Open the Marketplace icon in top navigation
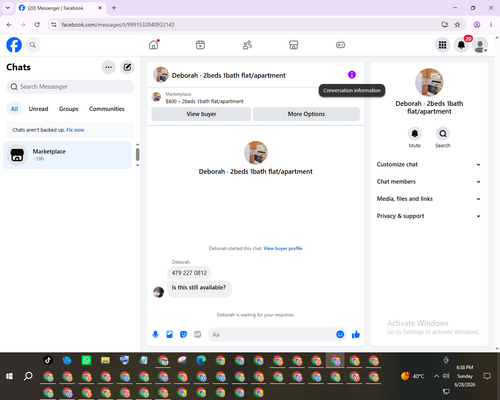This screenshot has height=400, width=500. coord(294,45)
